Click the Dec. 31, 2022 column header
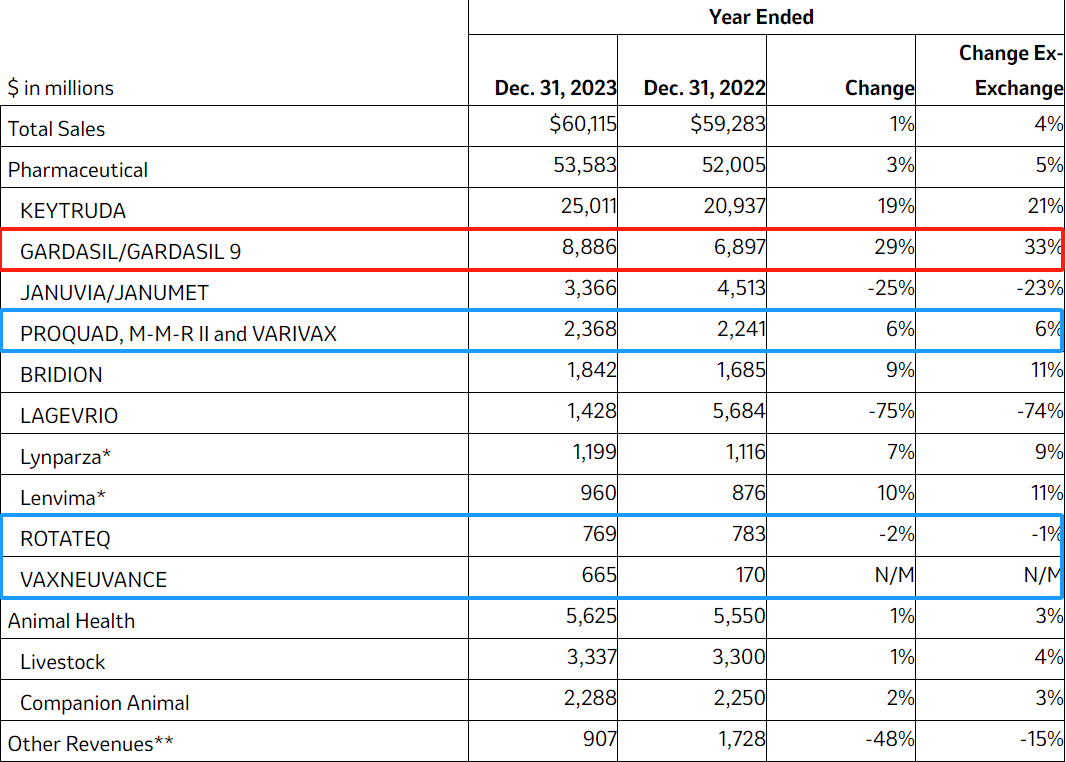This screenshot has width=1066, height=762. point(704,88)
